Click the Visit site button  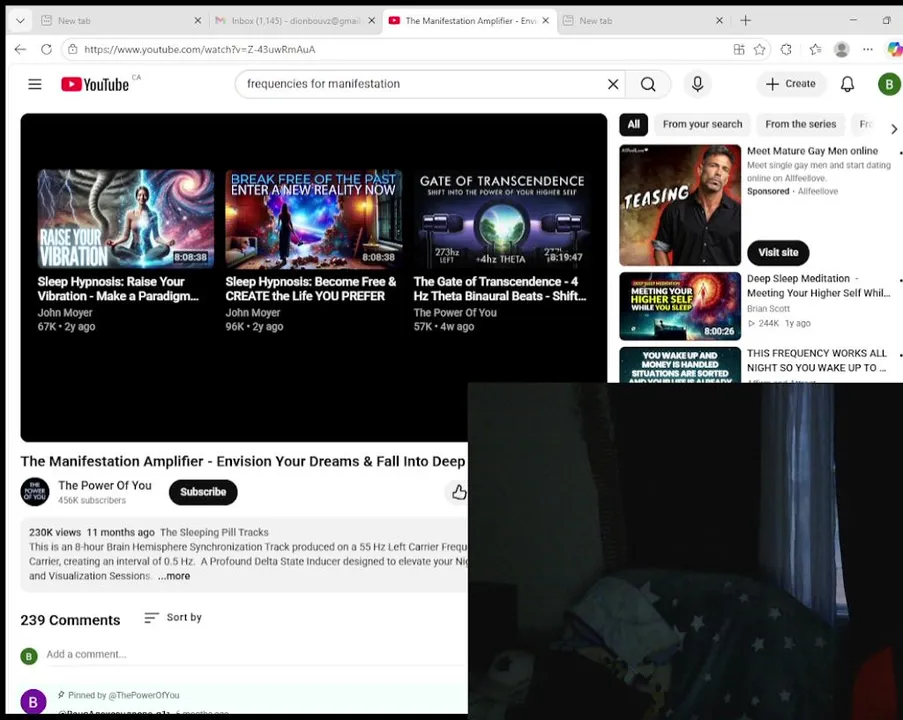point(778,252)
